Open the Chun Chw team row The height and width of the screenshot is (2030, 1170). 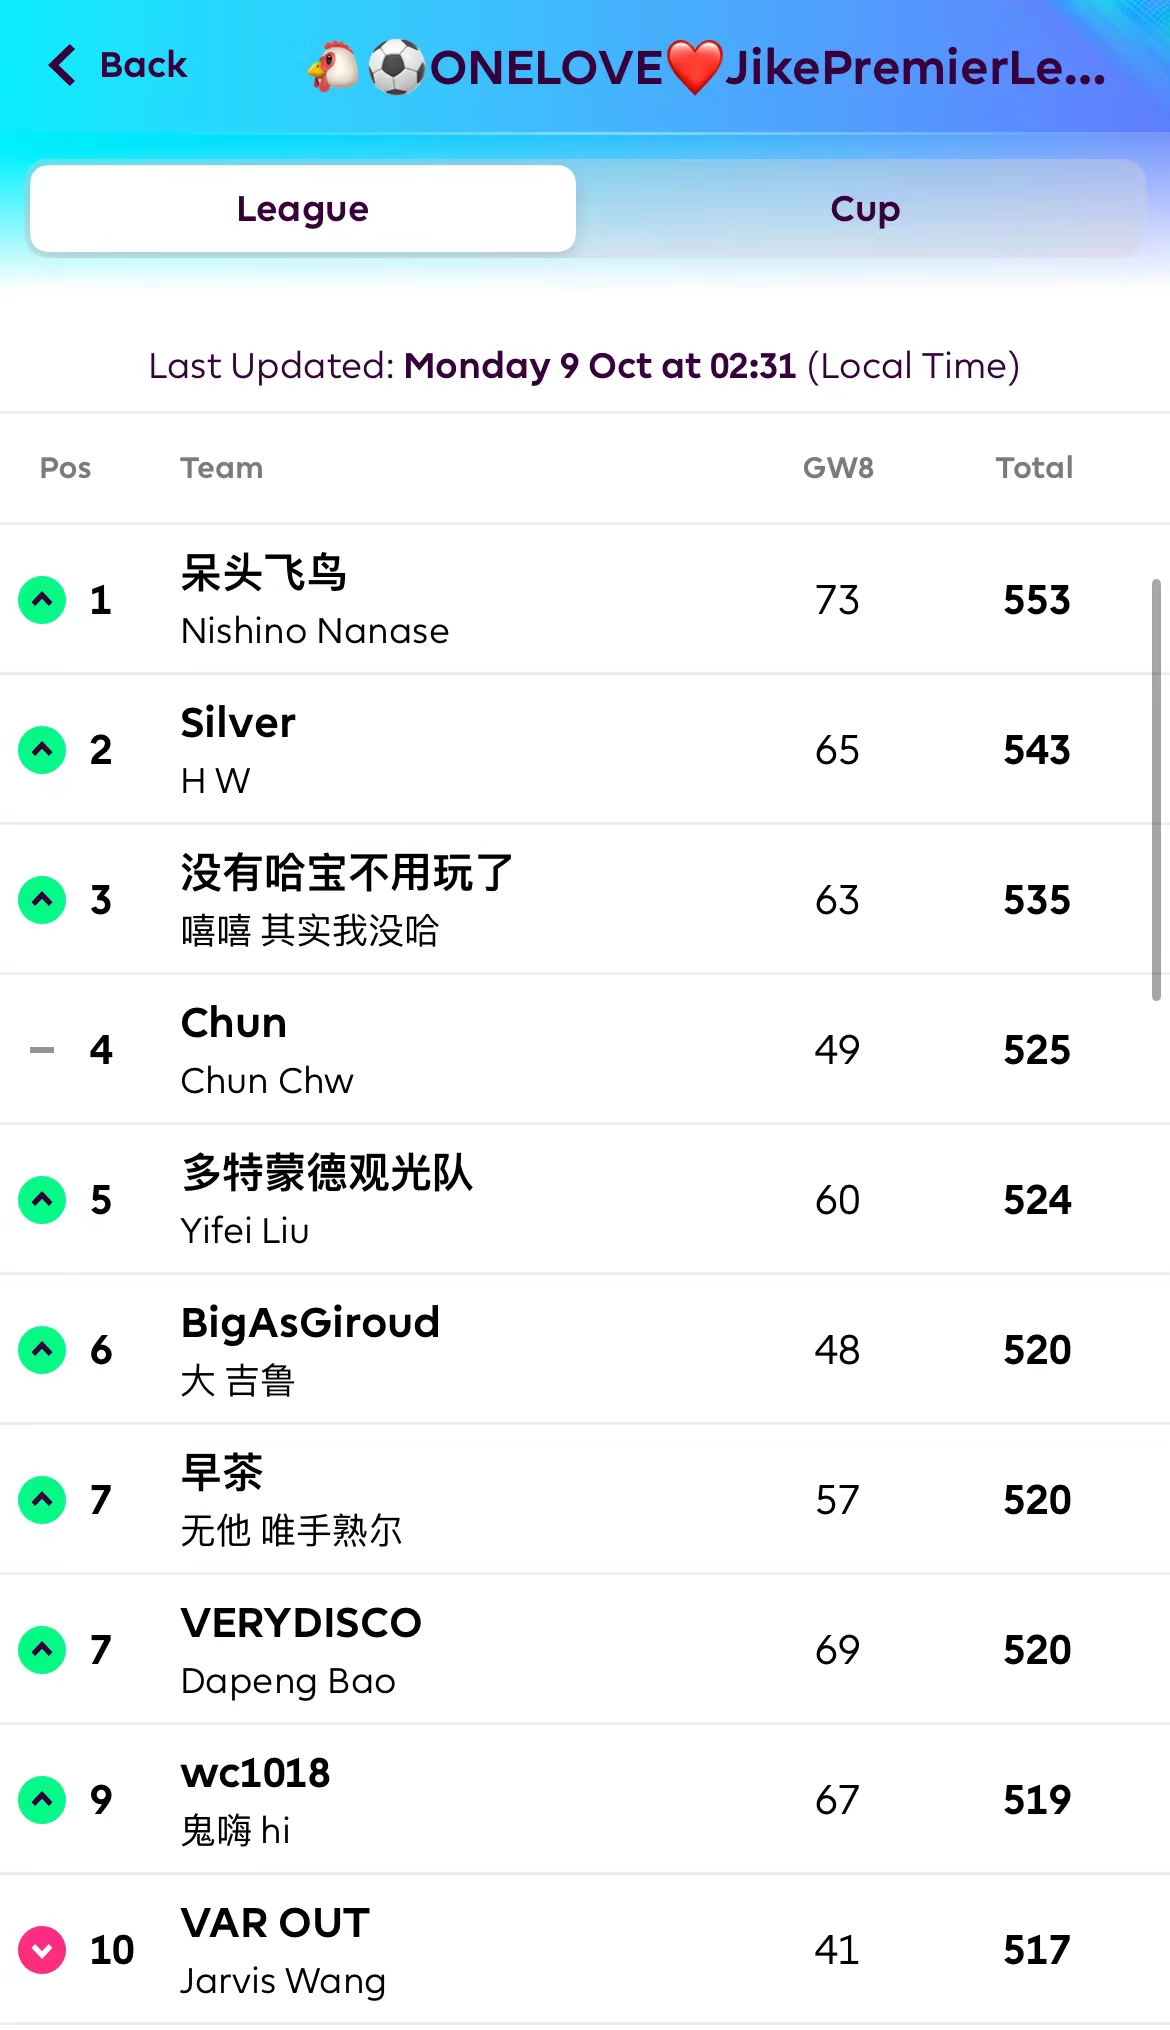coord(267,1050)
